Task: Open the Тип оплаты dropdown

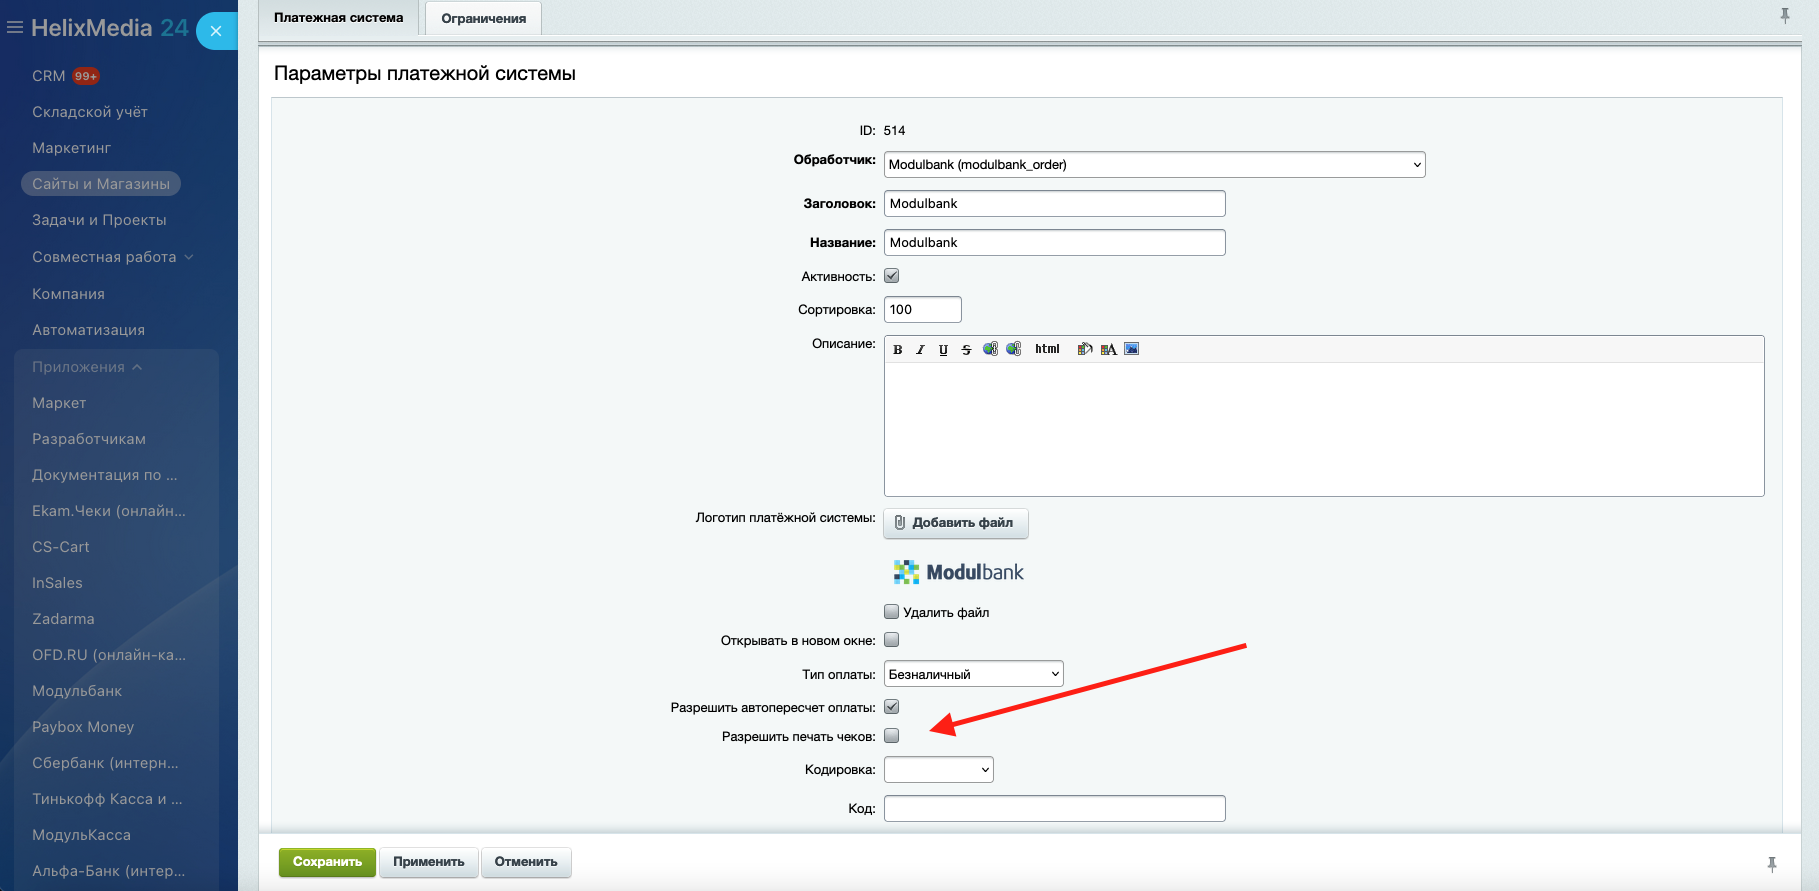Action: coord(973,674)
